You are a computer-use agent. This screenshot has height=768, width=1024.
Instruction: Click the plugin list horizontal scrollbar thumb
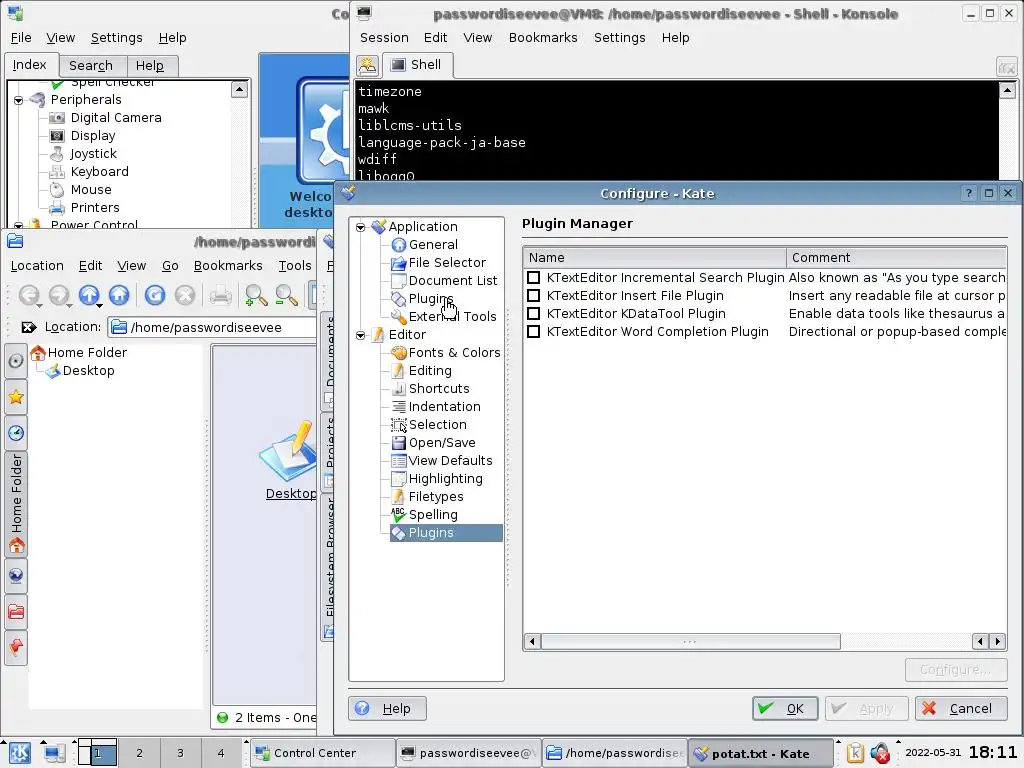[x=690, y=642]
